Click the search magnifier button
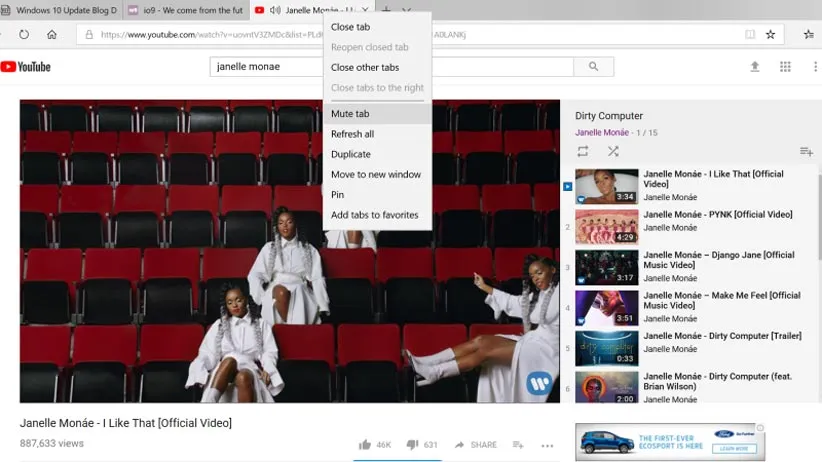 coord(593,67)
